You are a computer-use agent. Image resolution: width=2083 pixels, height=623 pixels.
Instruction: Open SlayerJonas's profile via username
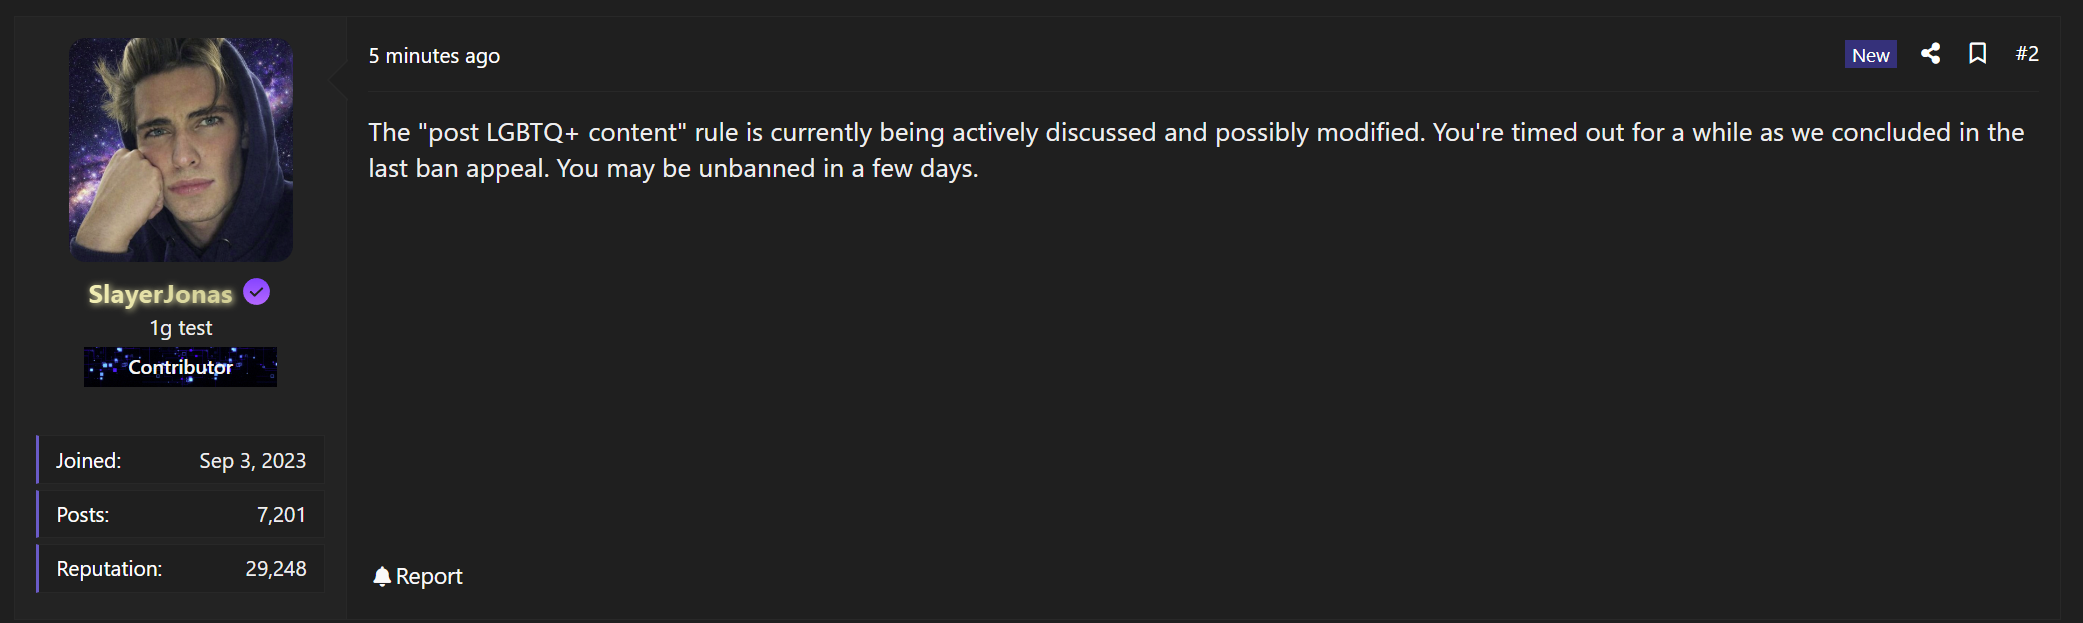(x=158, y=293)
